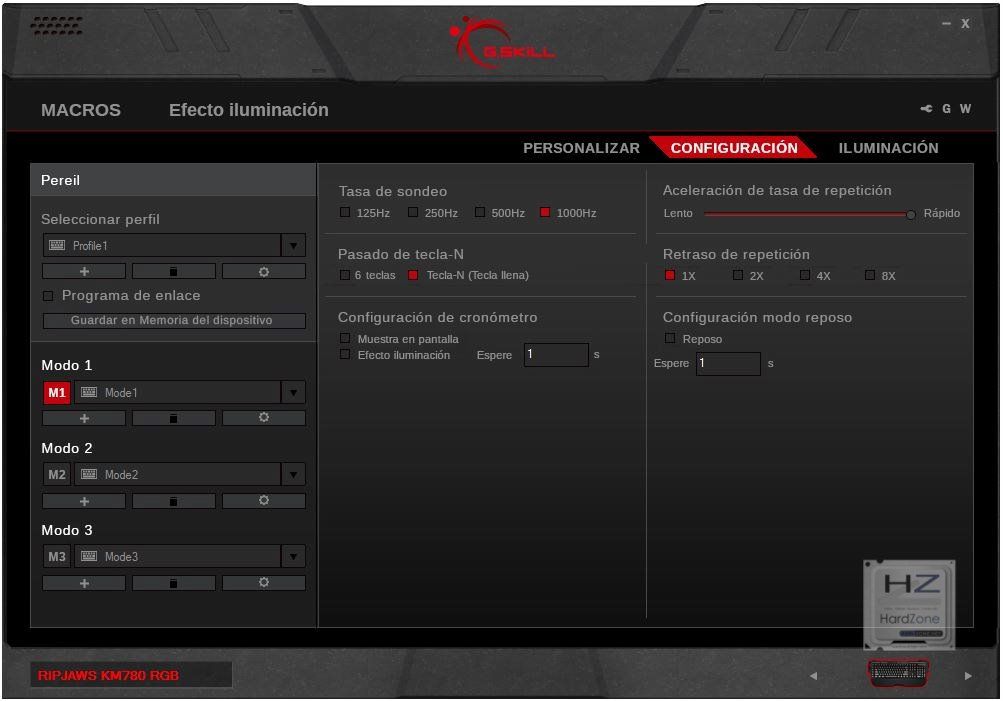
Task: Select 250Hz polling rate
Action: 413,212
